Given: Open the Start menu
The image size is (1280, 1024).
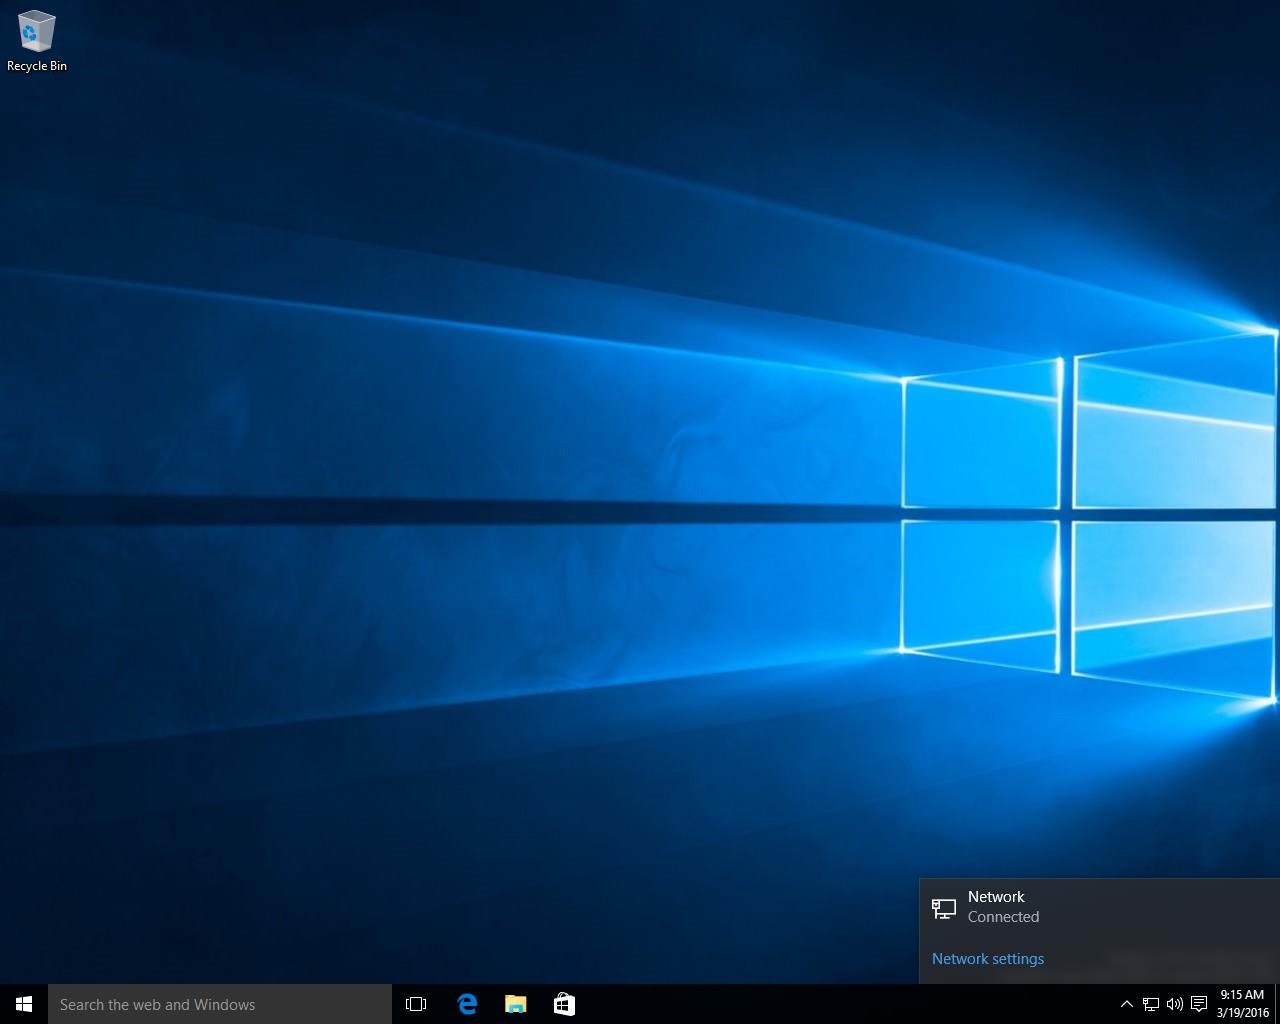Looking at the screenshot, I should [24, 1004].
